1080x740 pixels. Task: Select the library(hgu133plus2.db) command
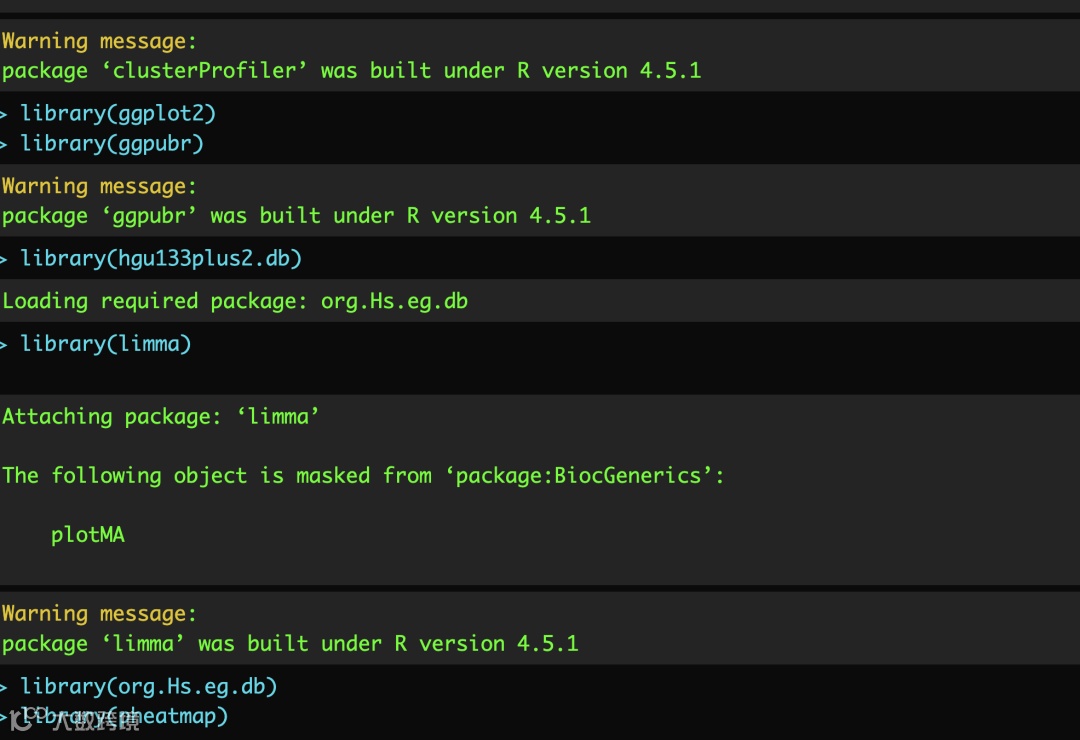[x=161, y=259]
